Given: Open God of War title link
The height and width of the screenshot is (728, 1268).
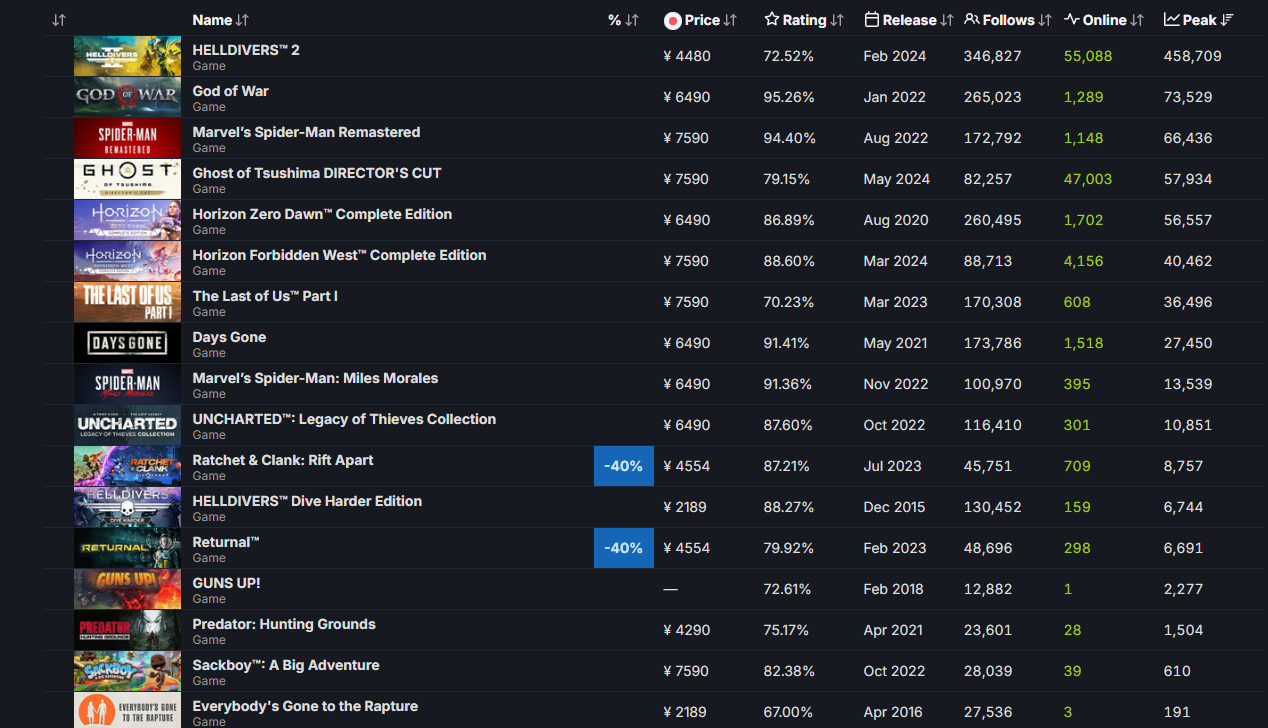Looking at the screenshot, I should [x=230, y=91].
